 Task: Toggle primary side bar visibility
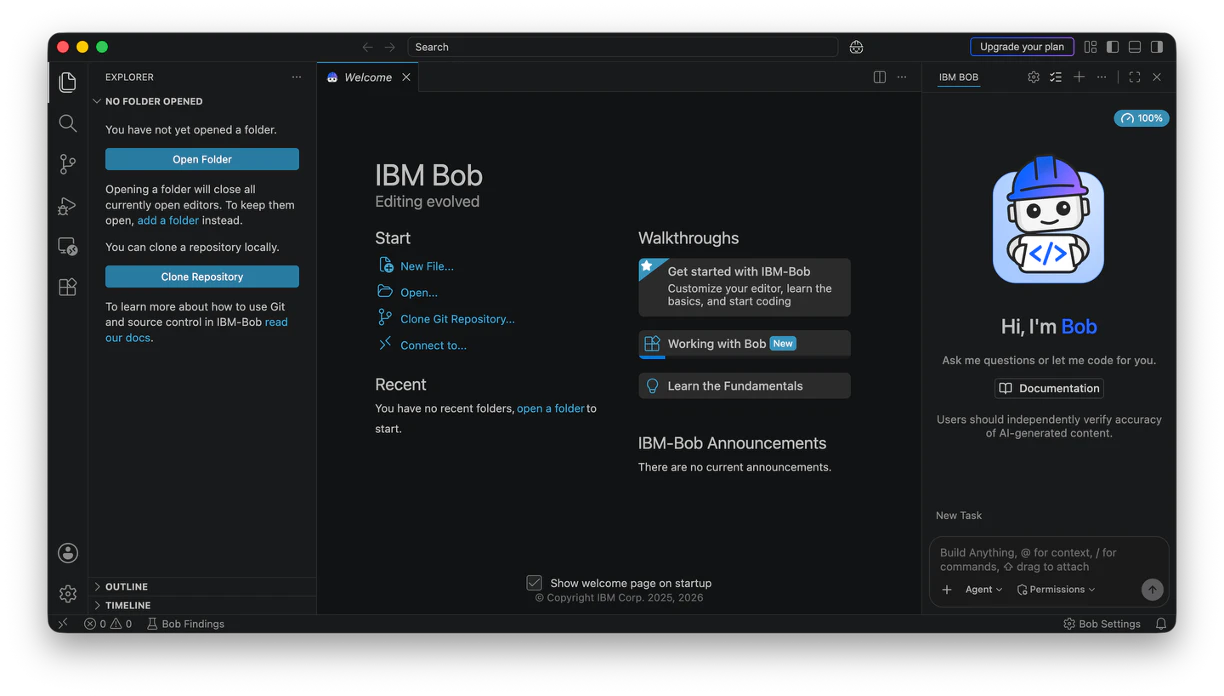1113,47
